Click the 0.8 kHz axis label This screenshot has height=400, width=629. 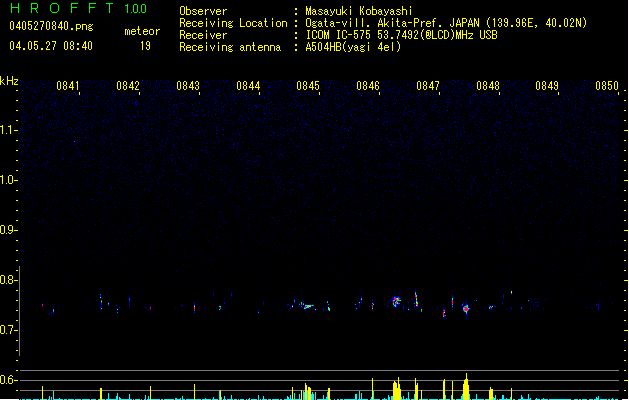(x=8, y=280)
